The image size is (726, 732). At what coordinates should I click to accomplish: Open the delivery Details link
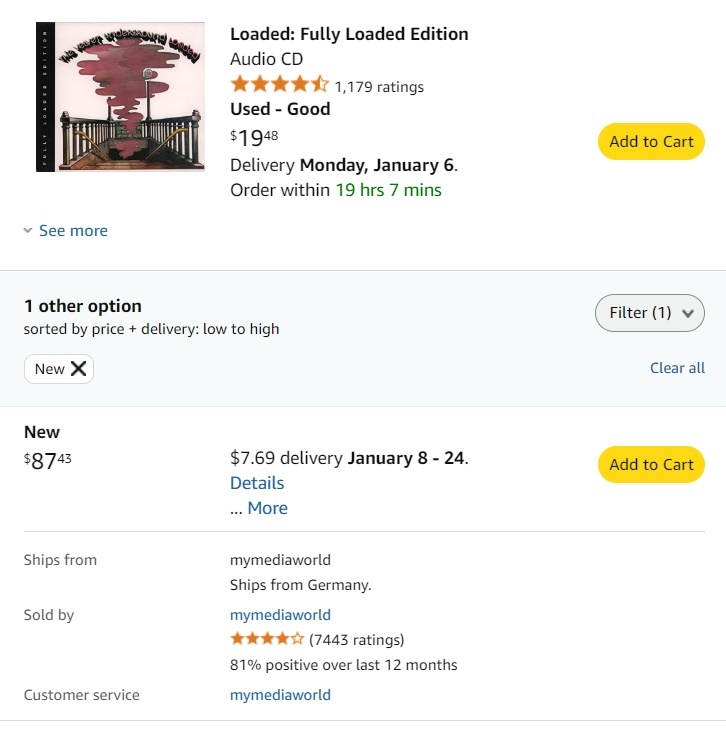[257, 483]
